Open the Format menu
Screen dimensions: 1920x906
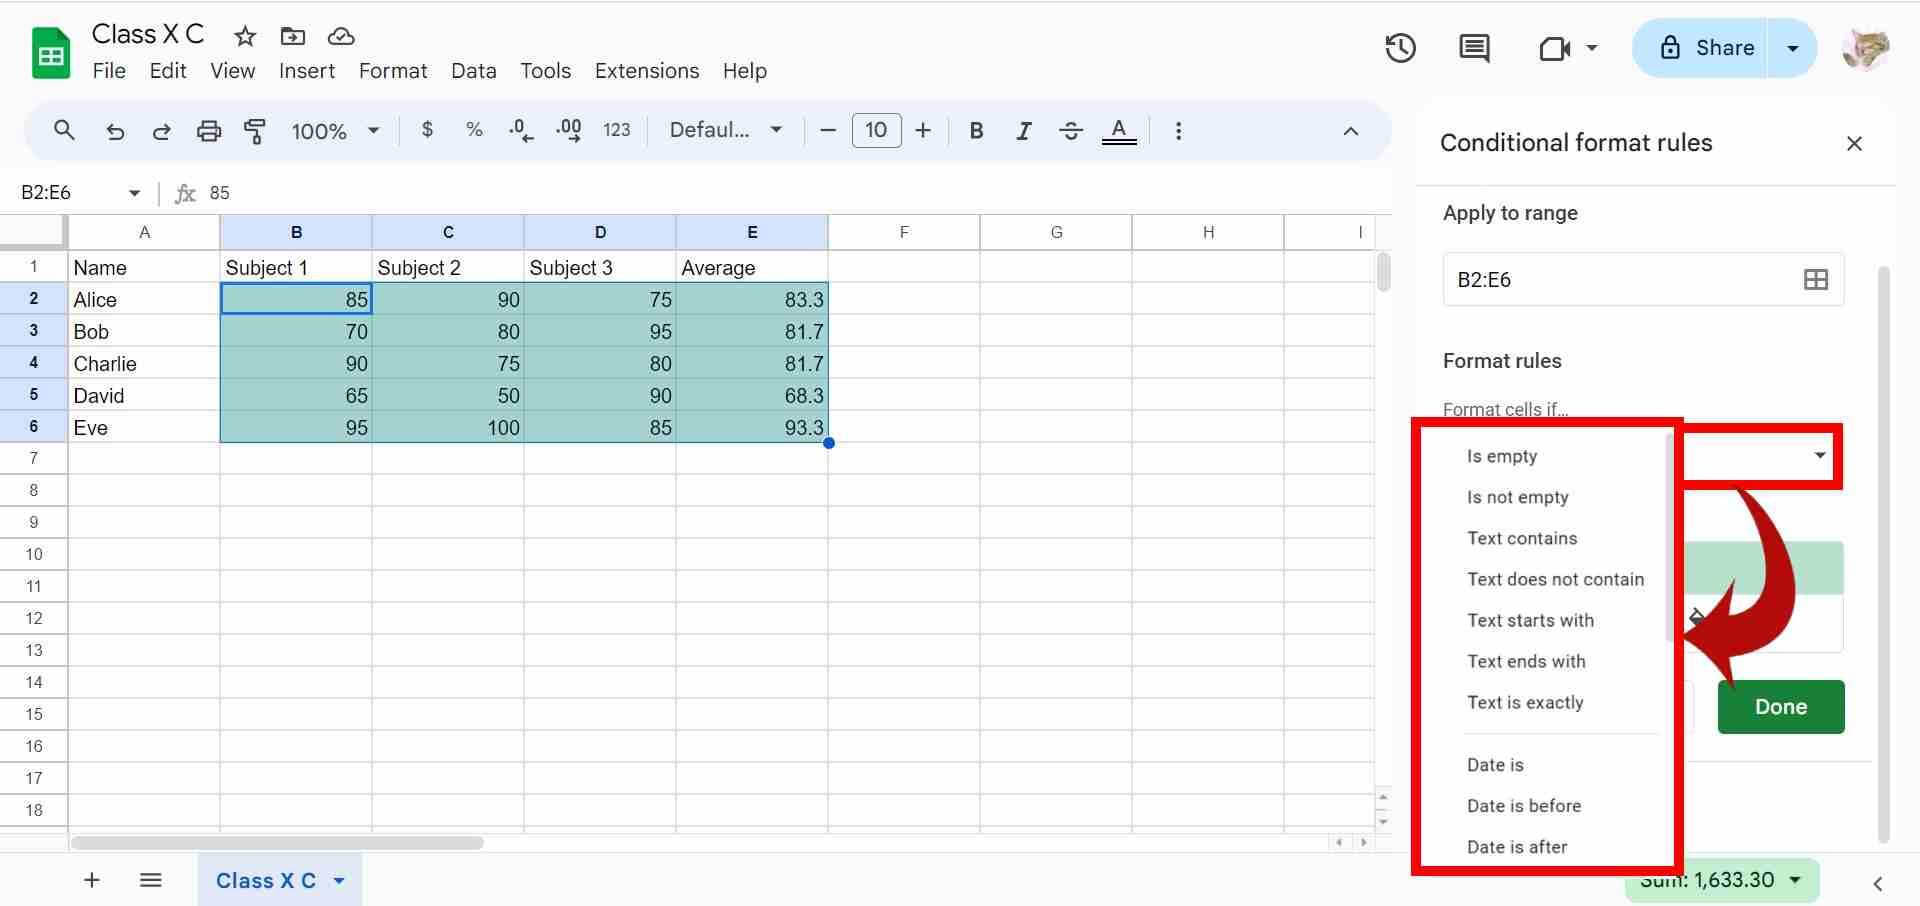[392, 70]
